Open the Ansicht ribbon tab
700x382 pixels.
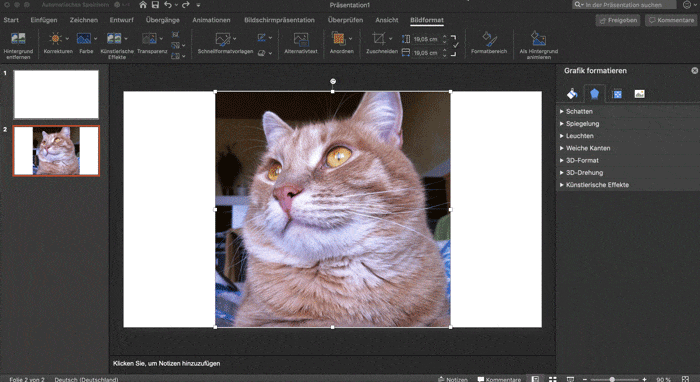tap(387, 20)
